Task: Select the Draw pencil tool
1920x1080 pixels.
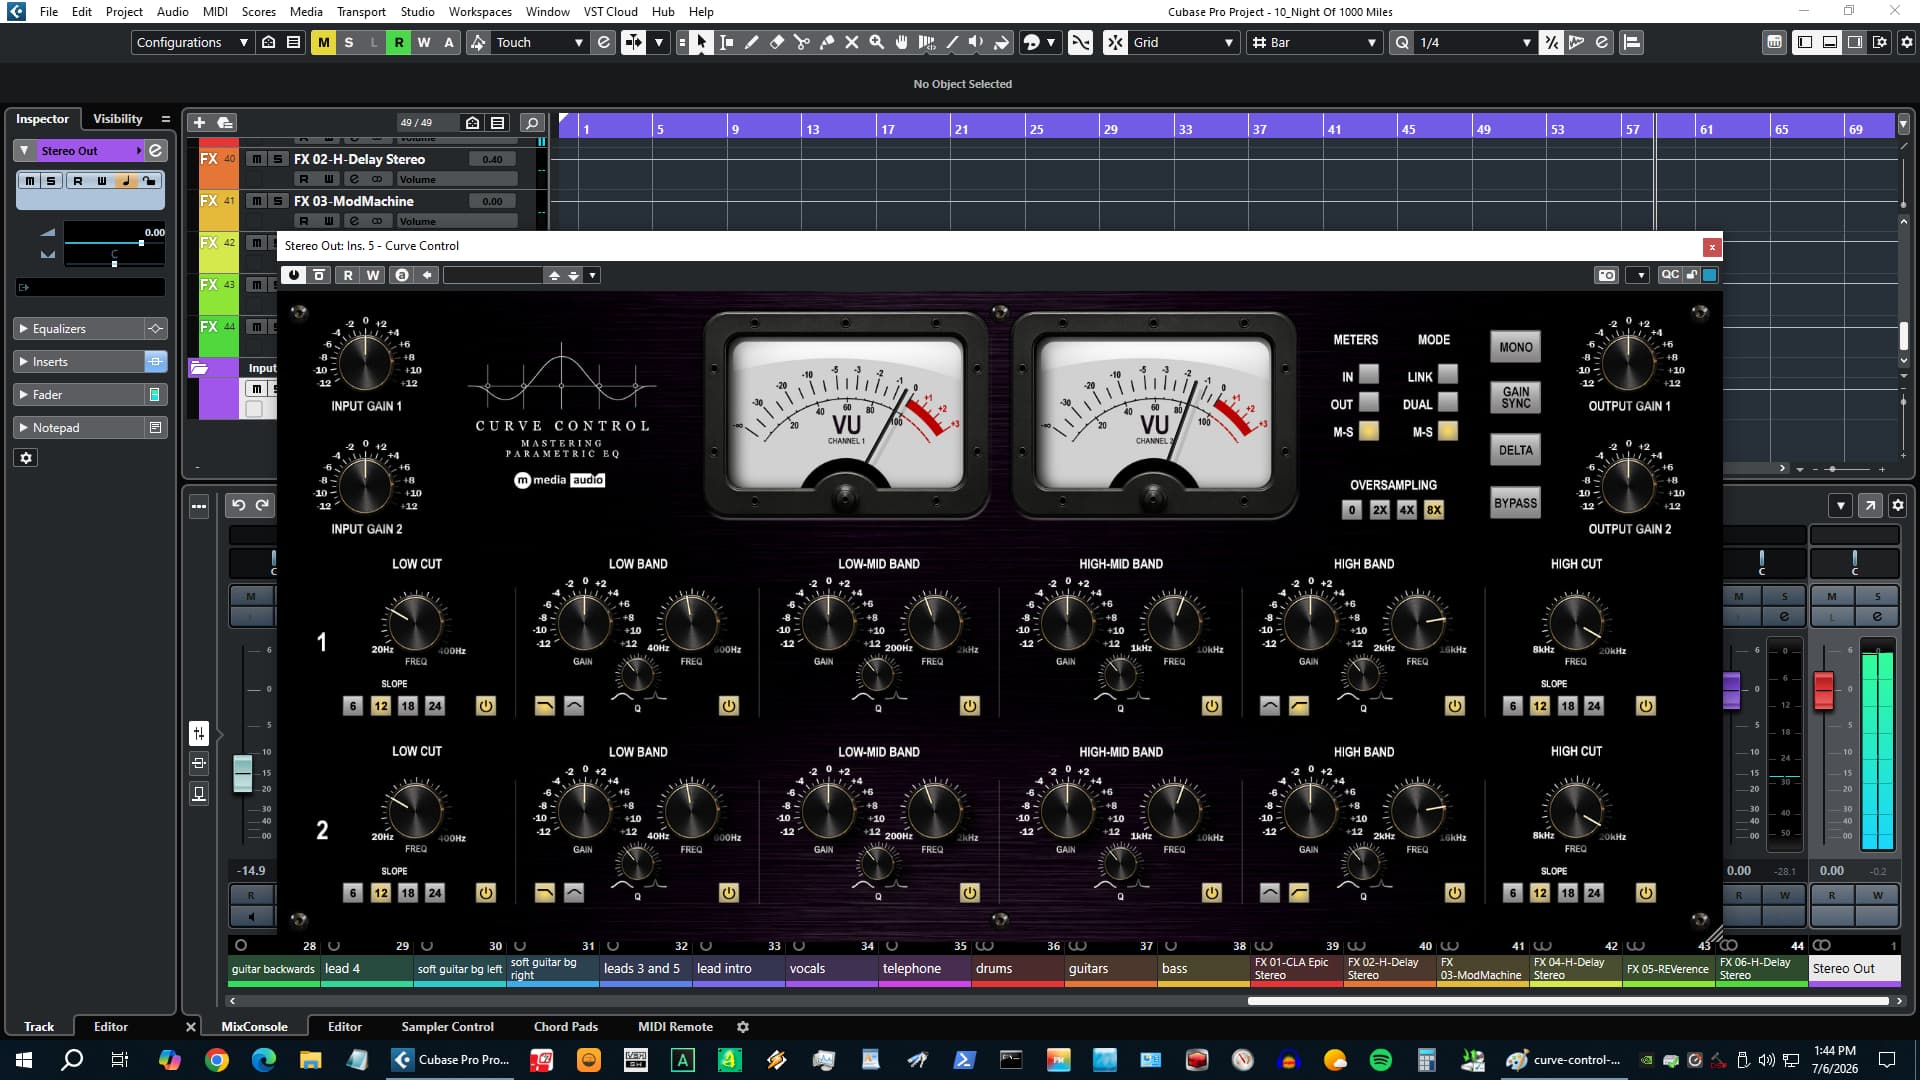Action: [751, 42]
